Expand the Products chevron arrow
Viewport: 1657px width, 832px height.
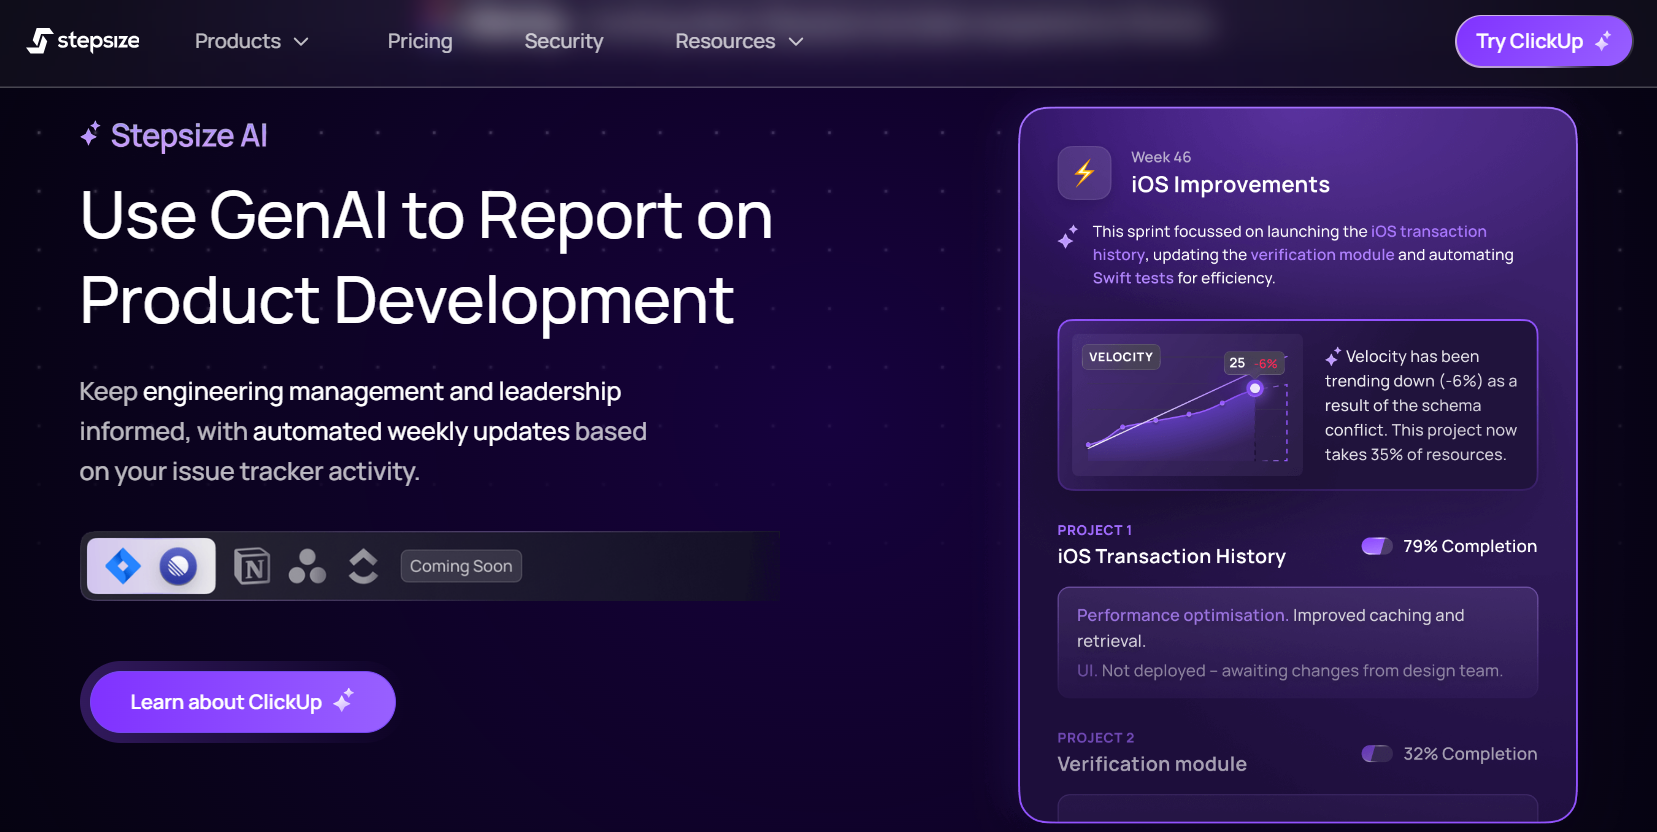click(301, 42)
